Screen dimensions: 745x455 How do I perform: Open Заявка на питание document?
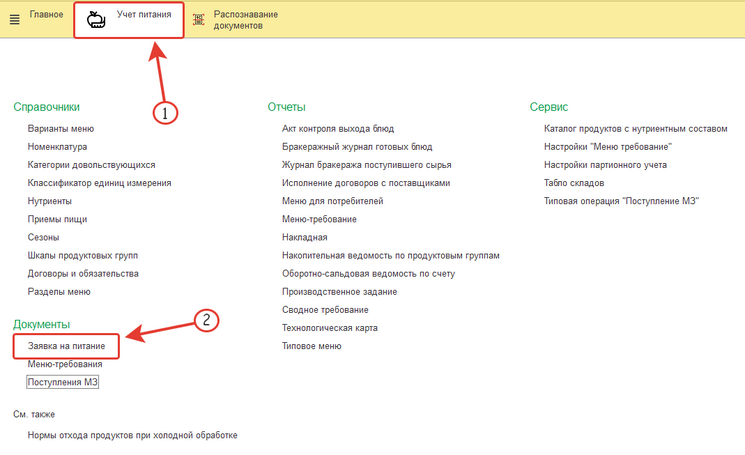coord(66,346)
